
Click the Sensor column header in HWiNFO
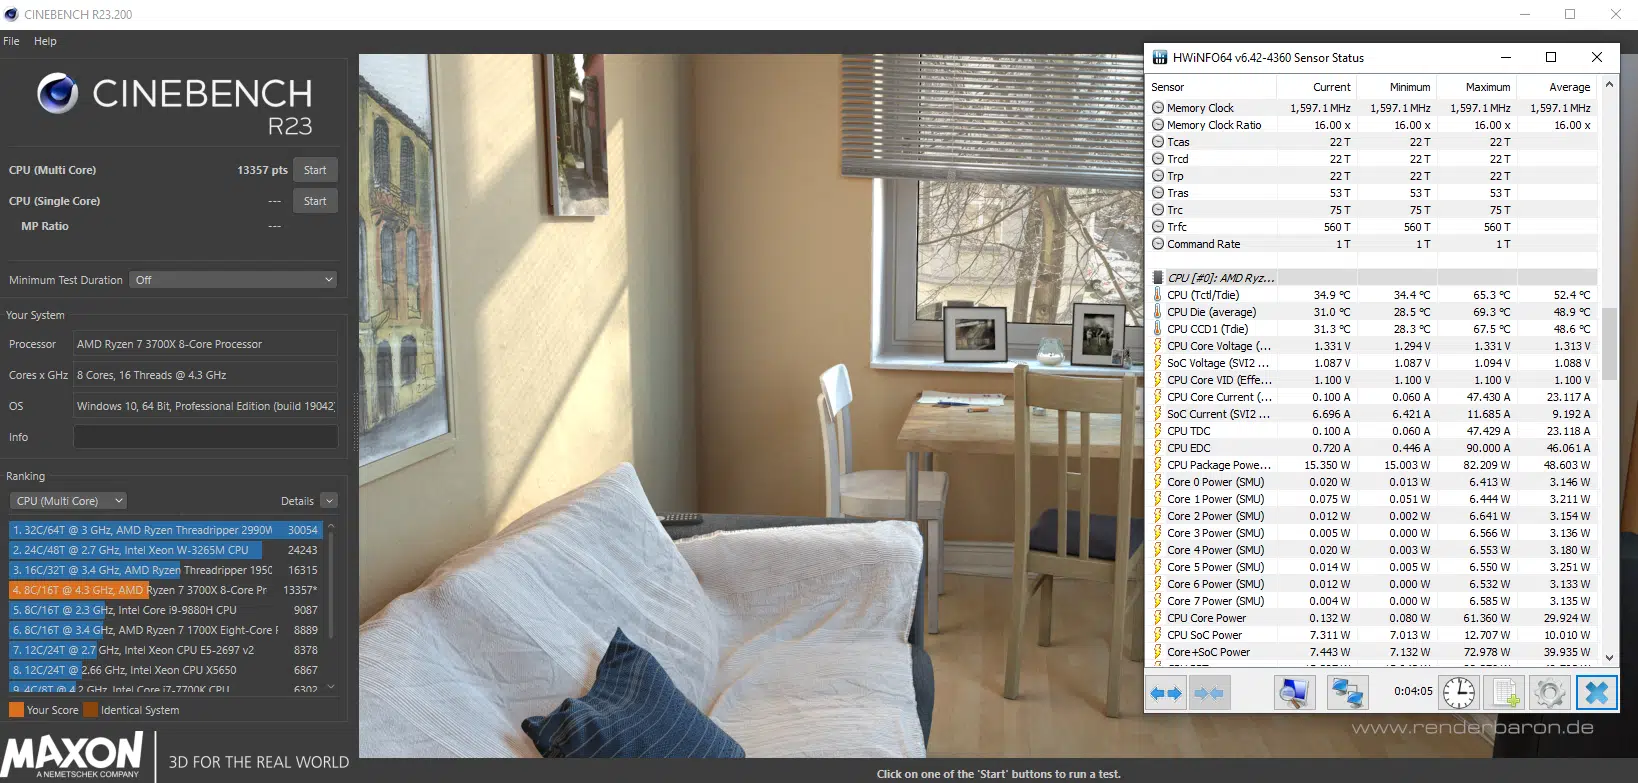tap(1212, 87)
